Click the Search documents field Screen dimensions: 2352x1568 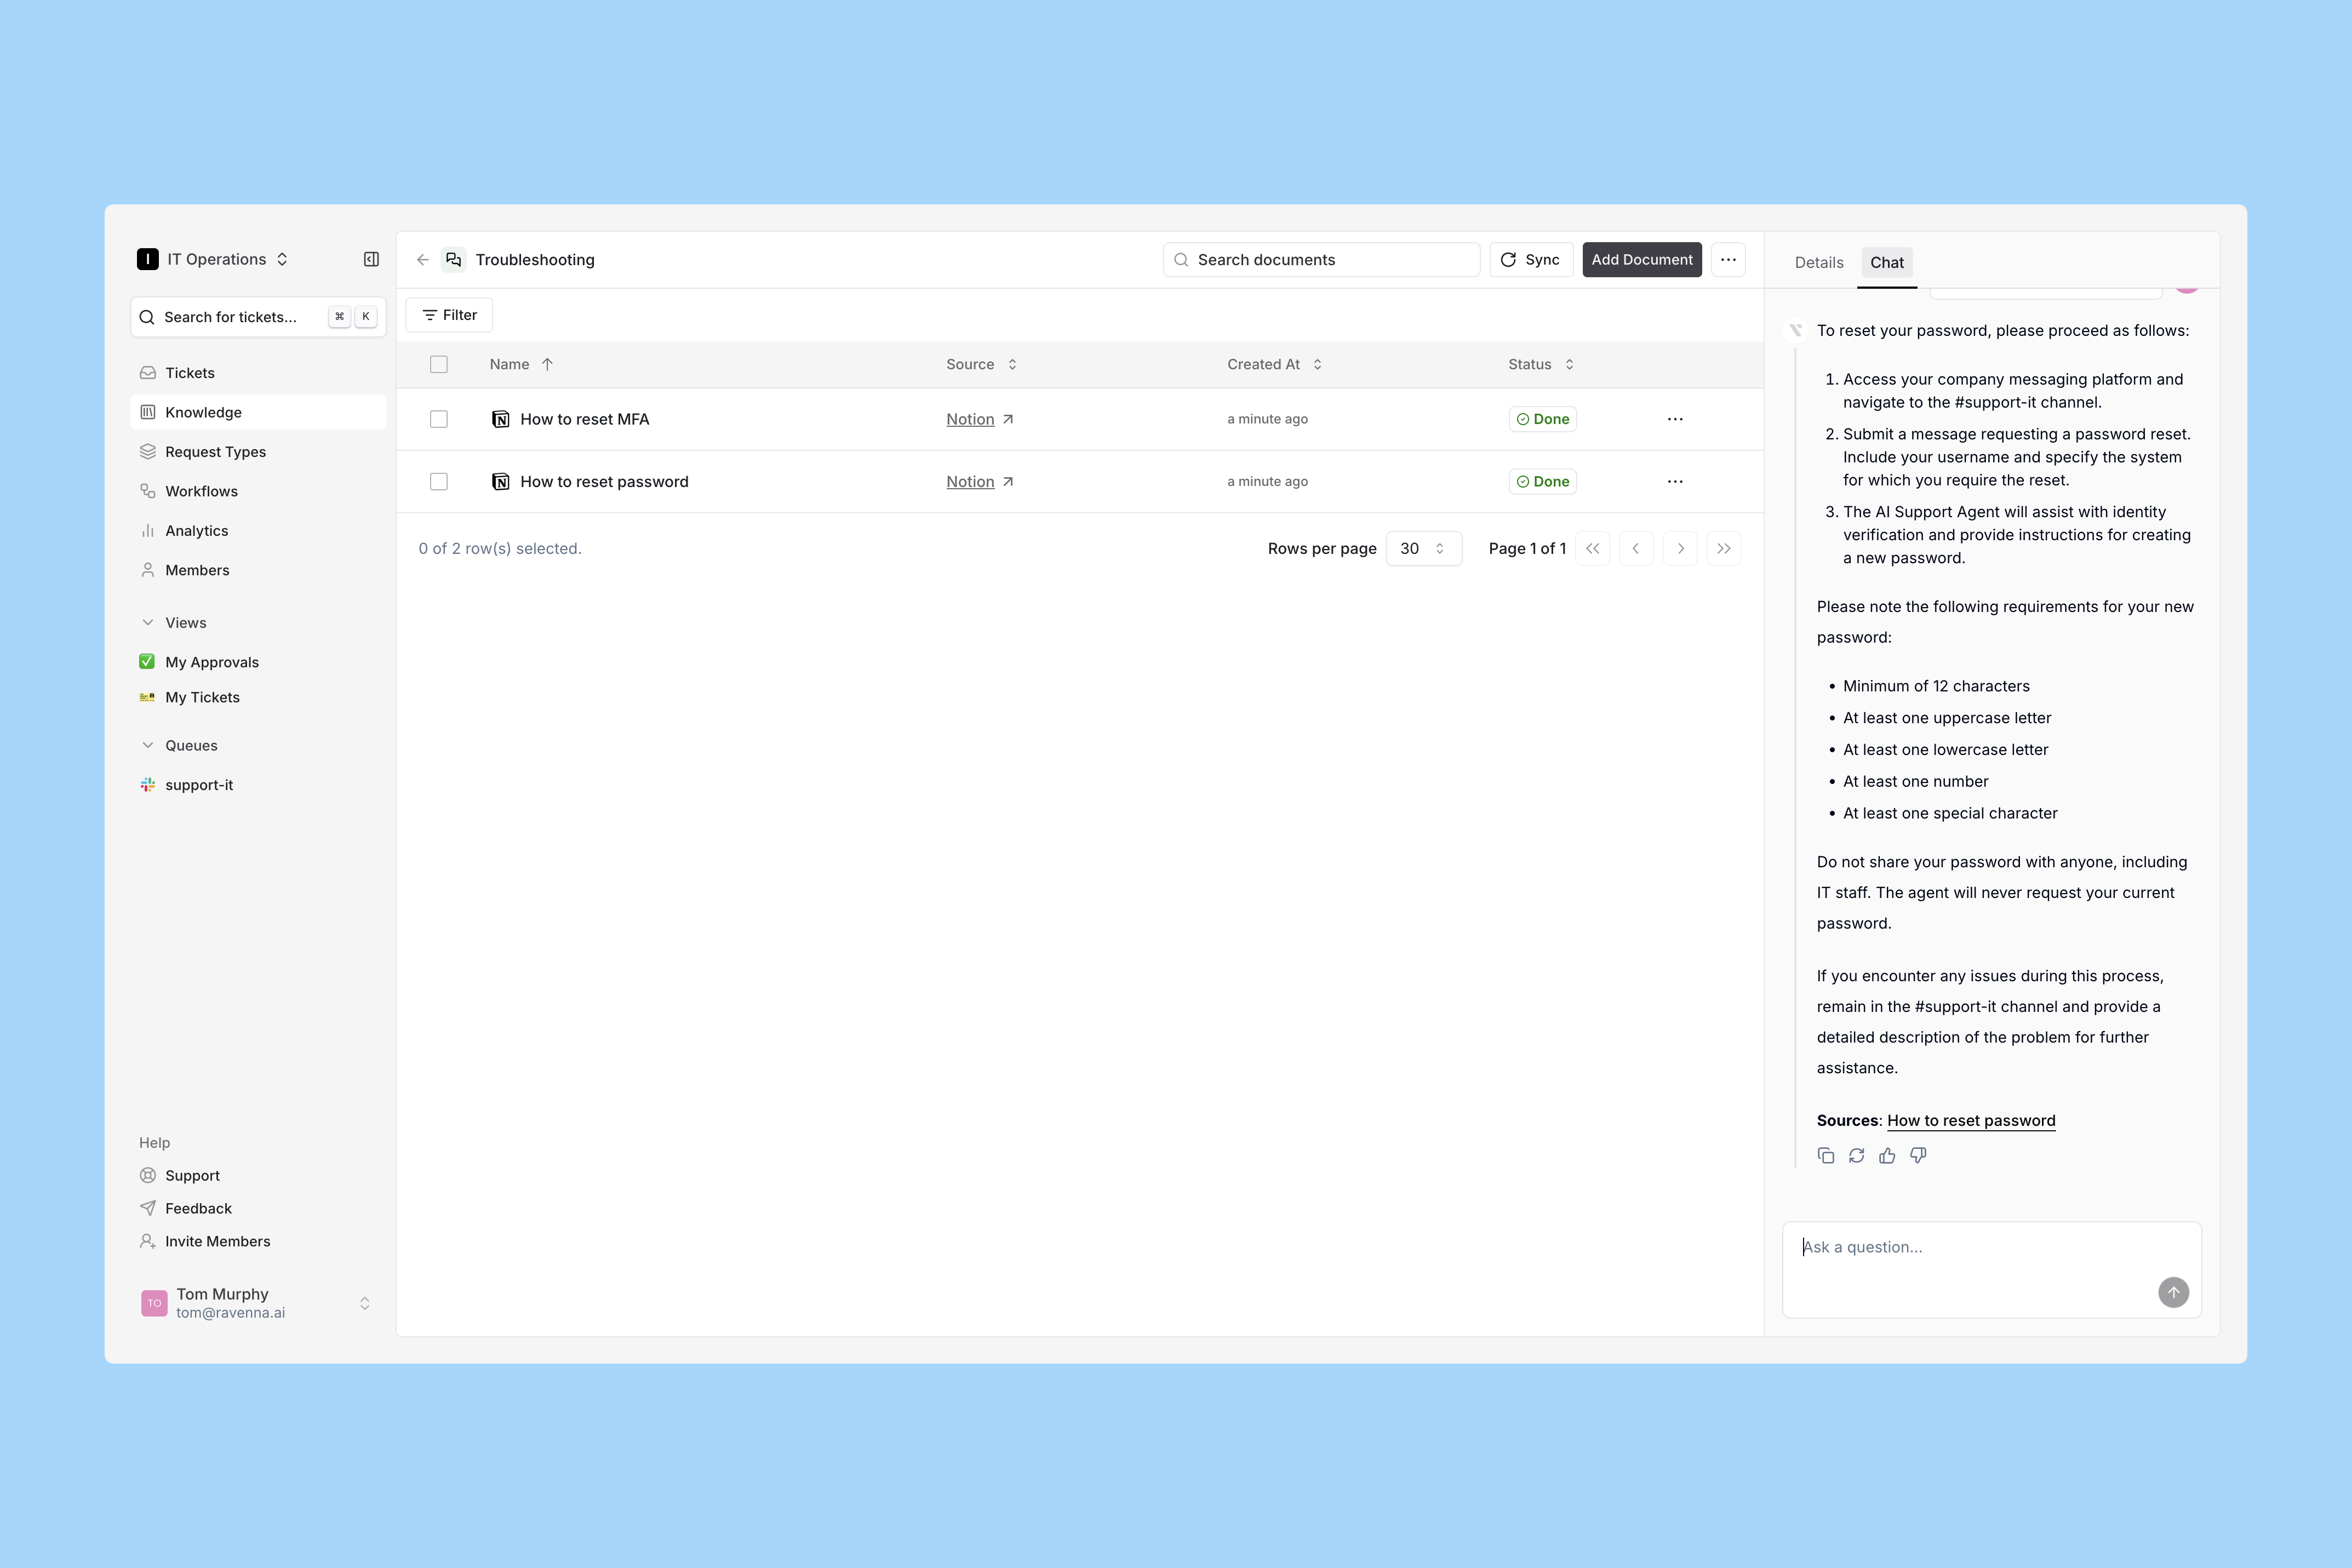coord(1322,260)
